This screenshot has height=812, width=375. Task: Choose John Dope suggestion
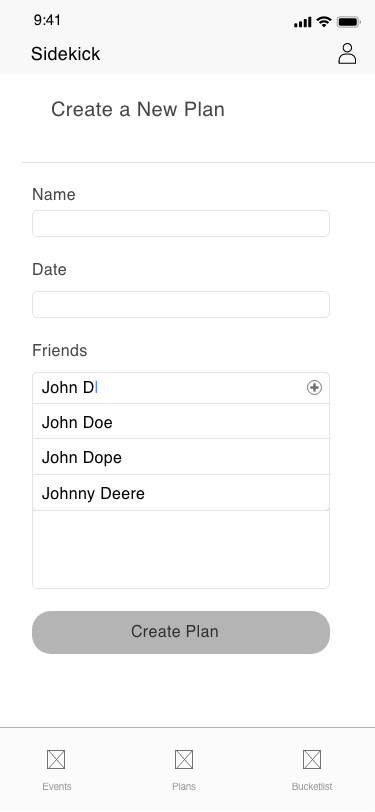181,457
